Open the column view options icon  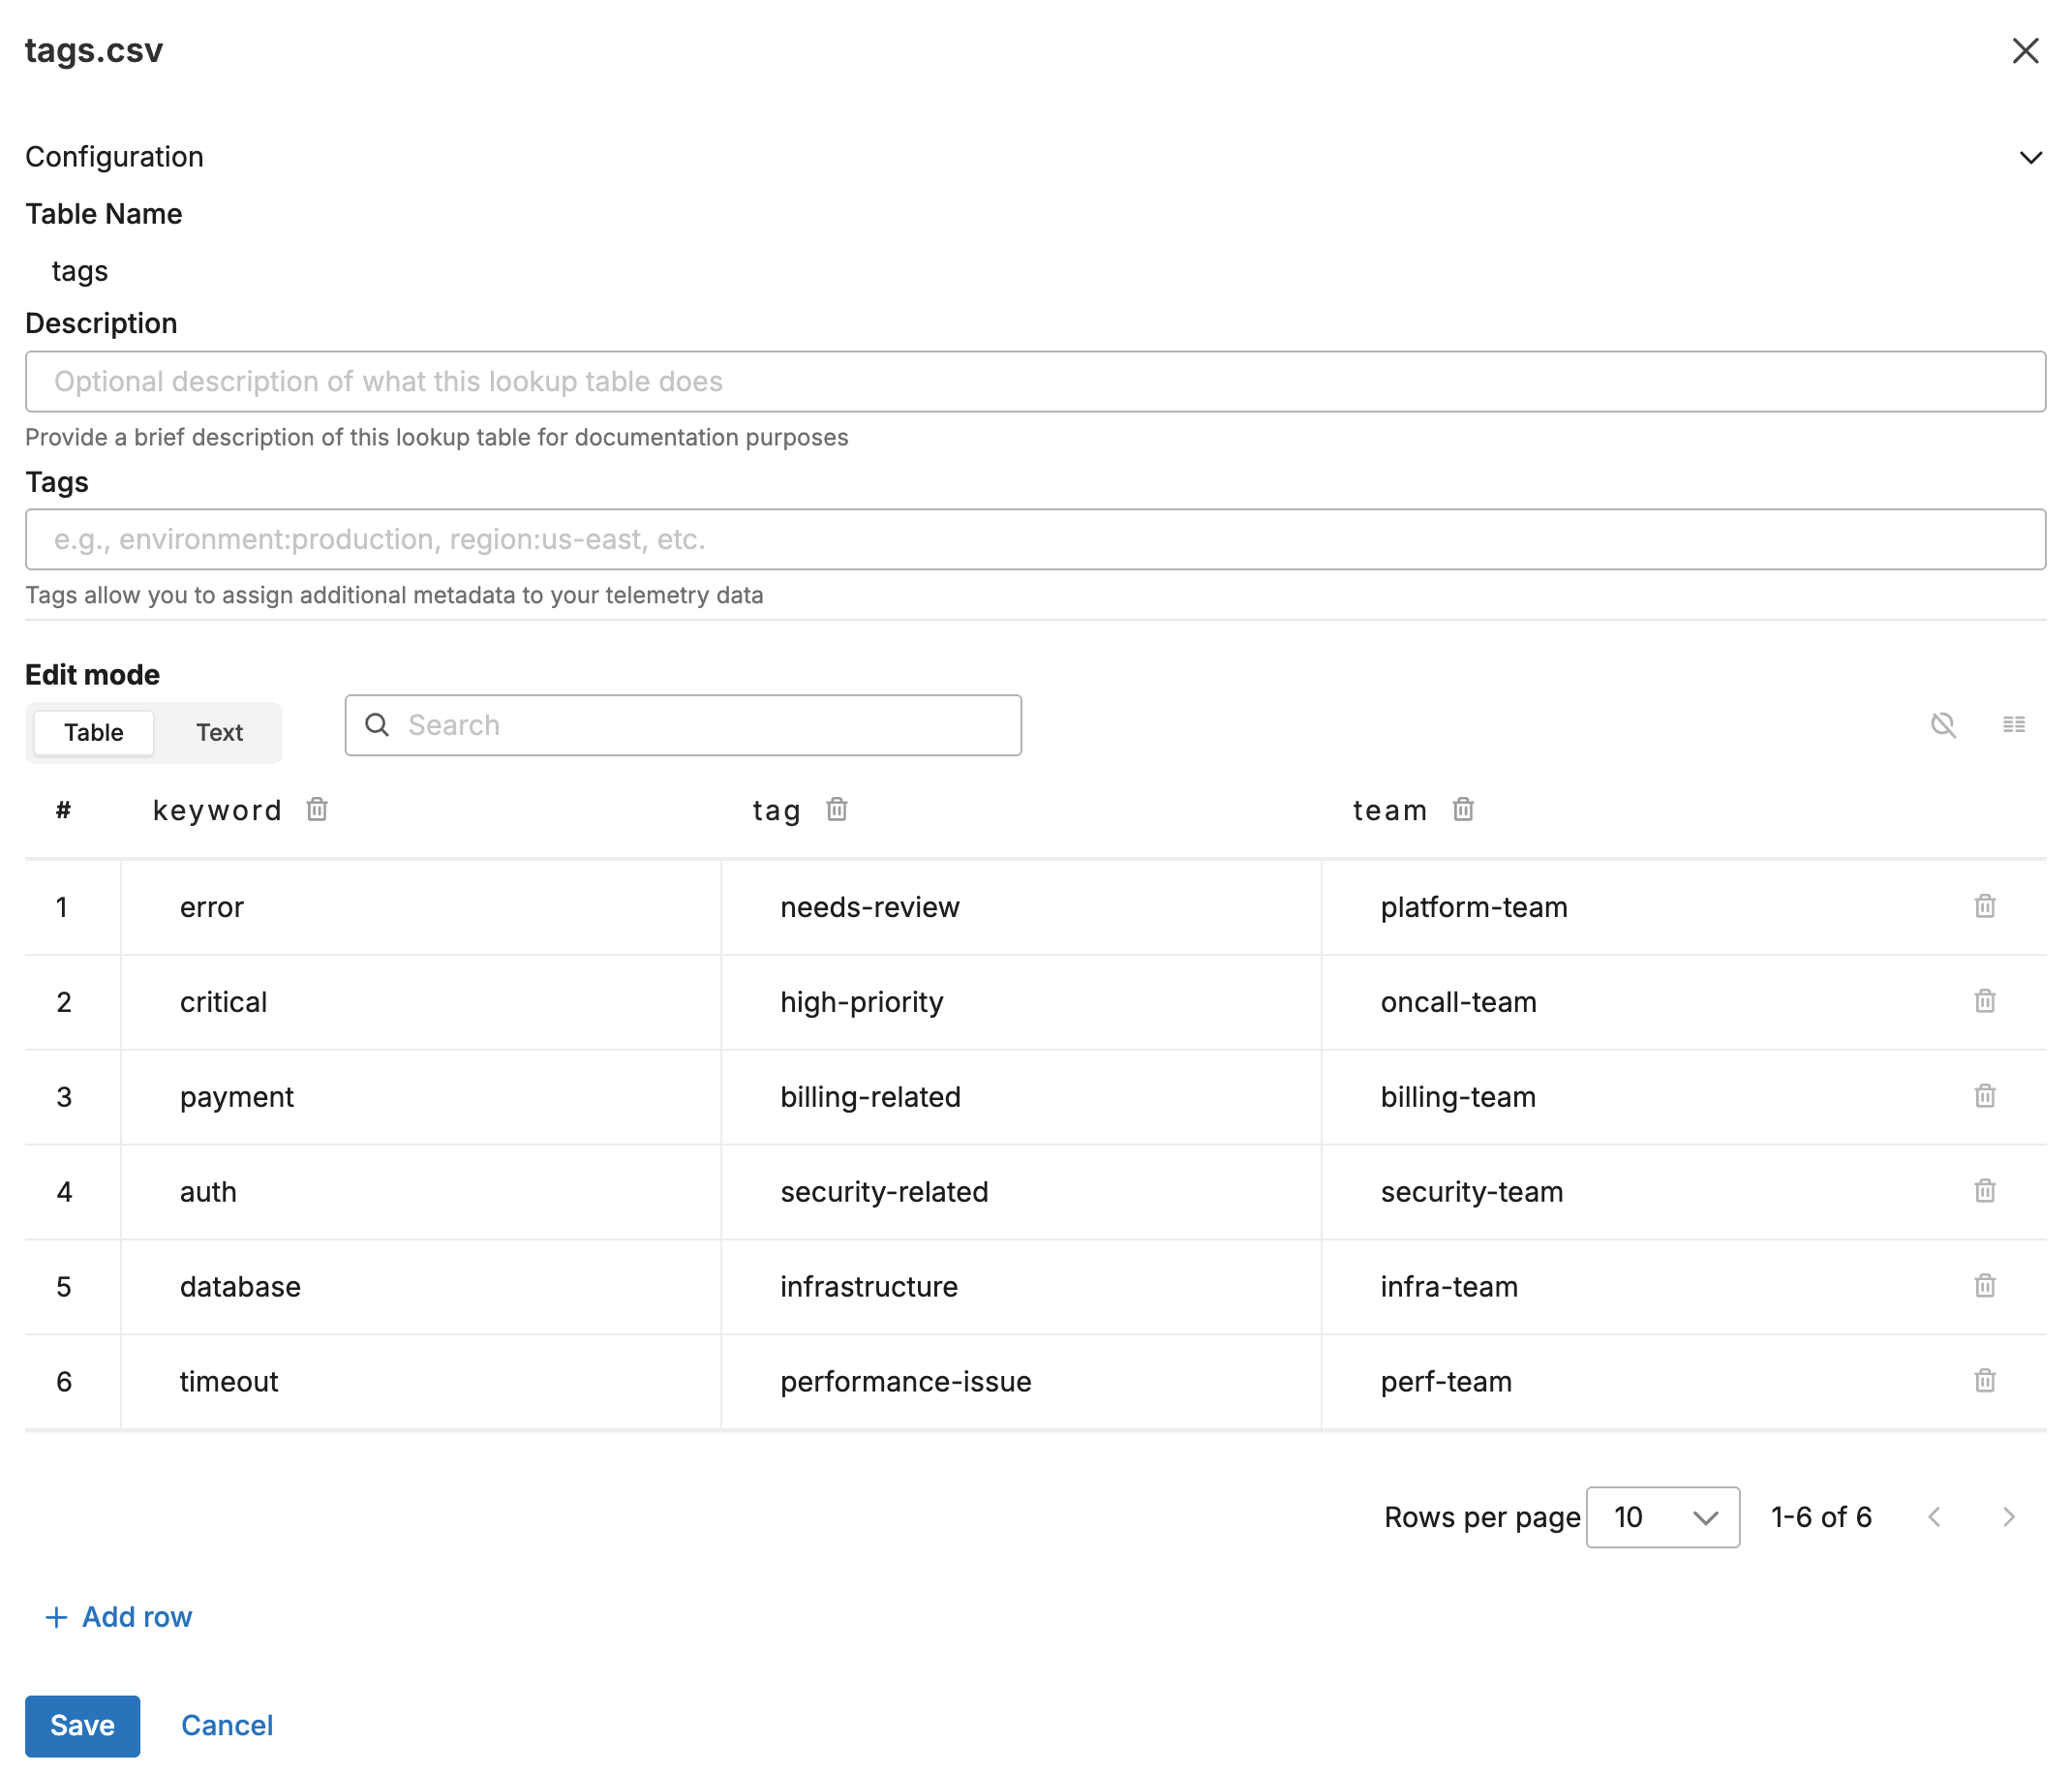pyautogui.click(x=2015, y=725)
